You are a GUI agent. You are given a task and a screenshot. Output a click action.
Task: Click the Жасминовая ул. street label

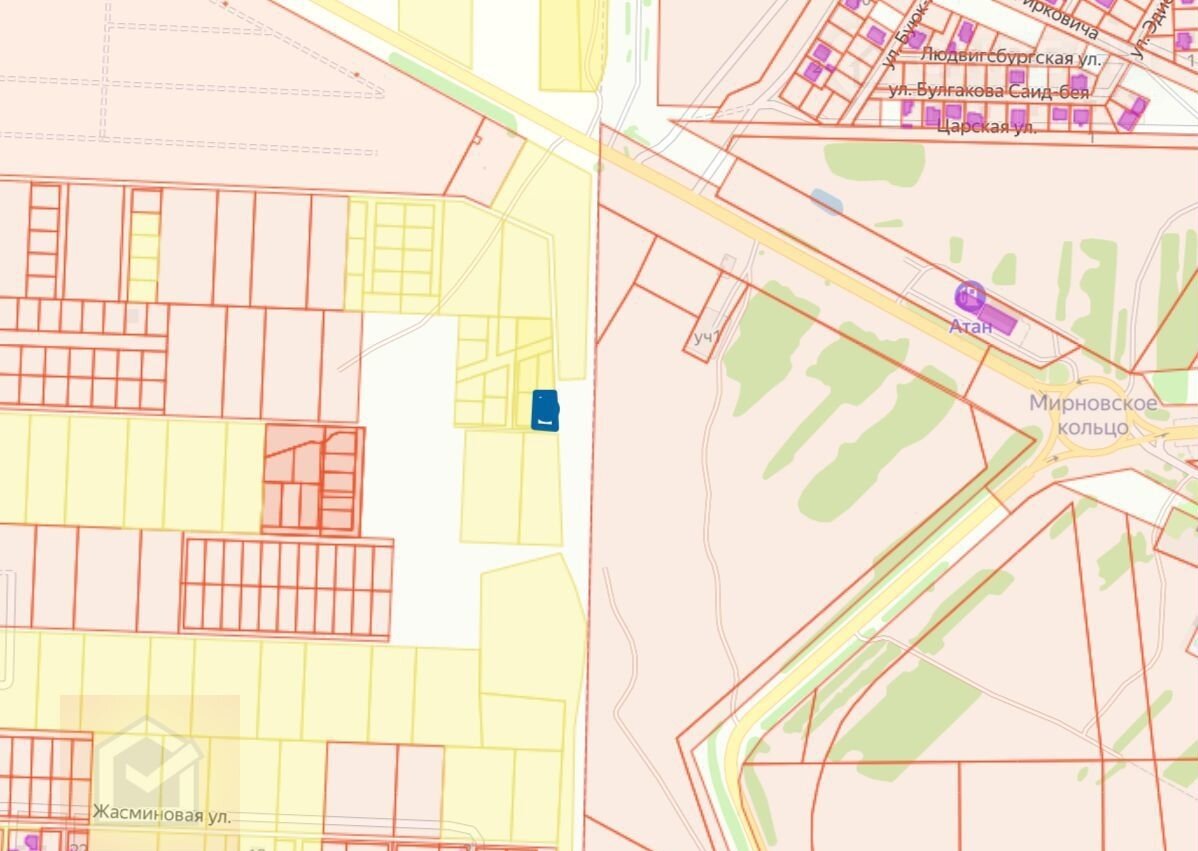click(x=161, y=814)
